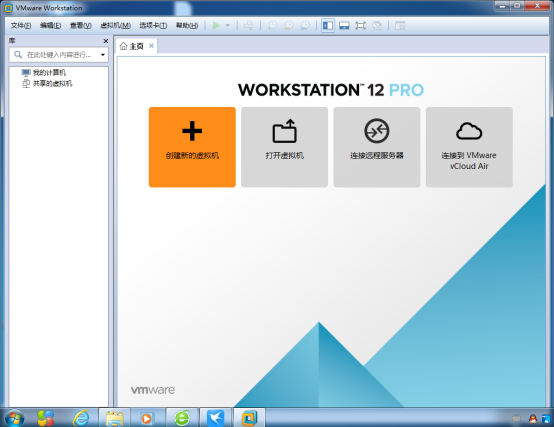Click 打开虚拟机 tile
Screen dimensions: 554x427
click(284, 147)
